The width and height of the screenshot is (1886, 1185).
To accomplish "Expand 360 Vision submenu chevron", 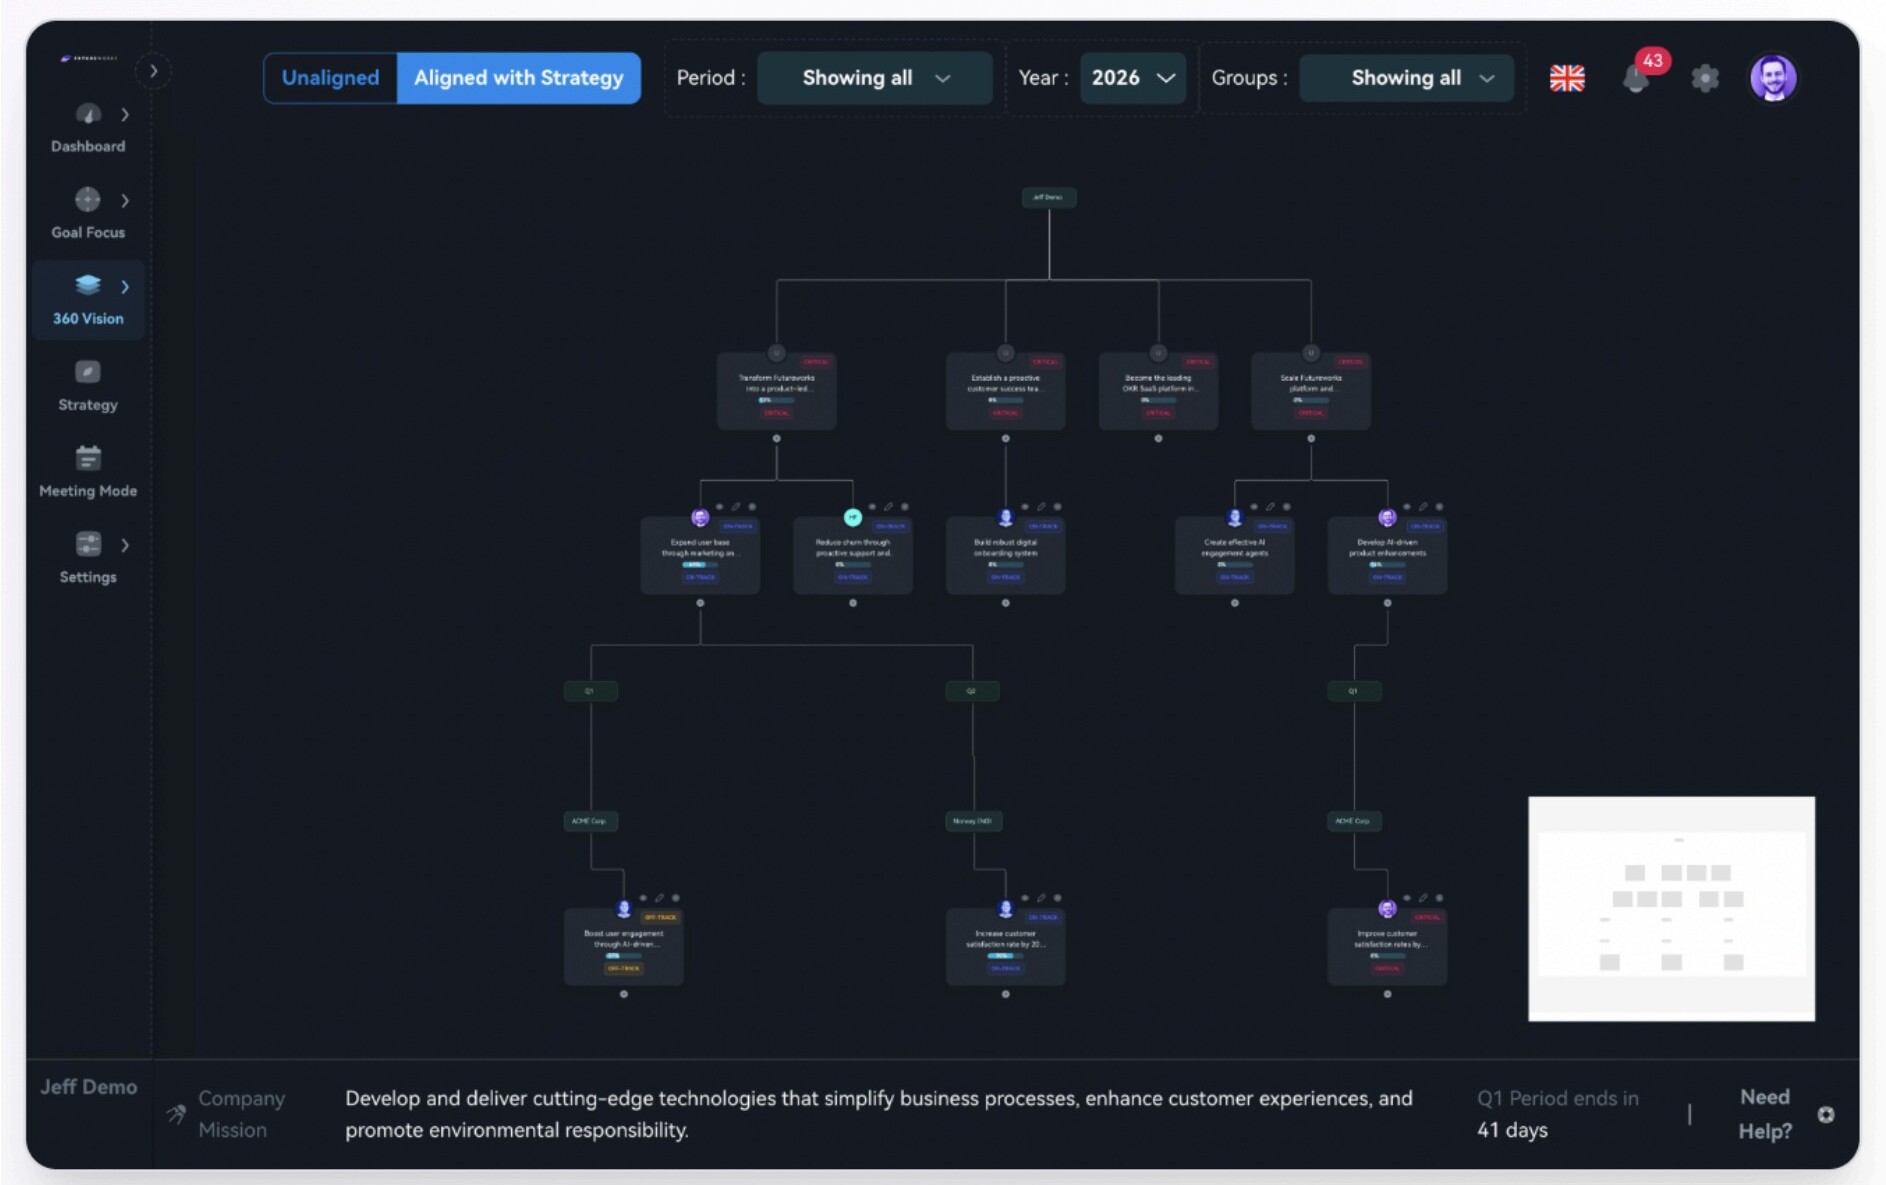I will (x=125, y=287).
